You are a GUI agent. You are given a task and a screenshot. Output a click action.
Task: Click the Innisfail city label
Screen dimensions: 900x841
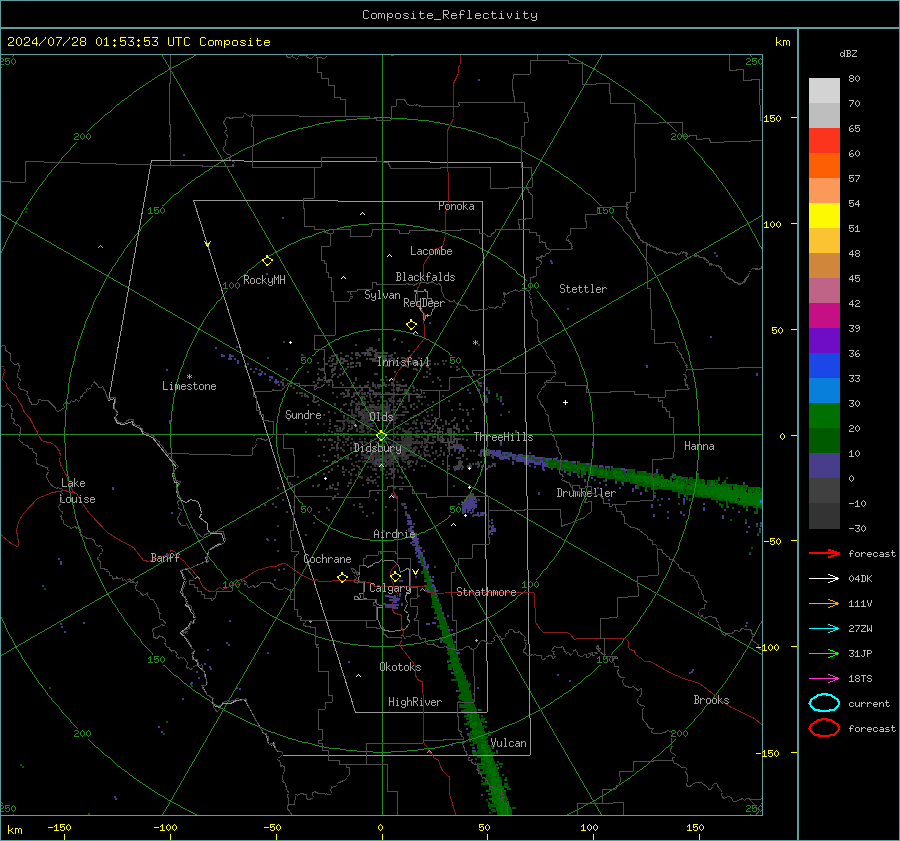[x=404, y=362]
